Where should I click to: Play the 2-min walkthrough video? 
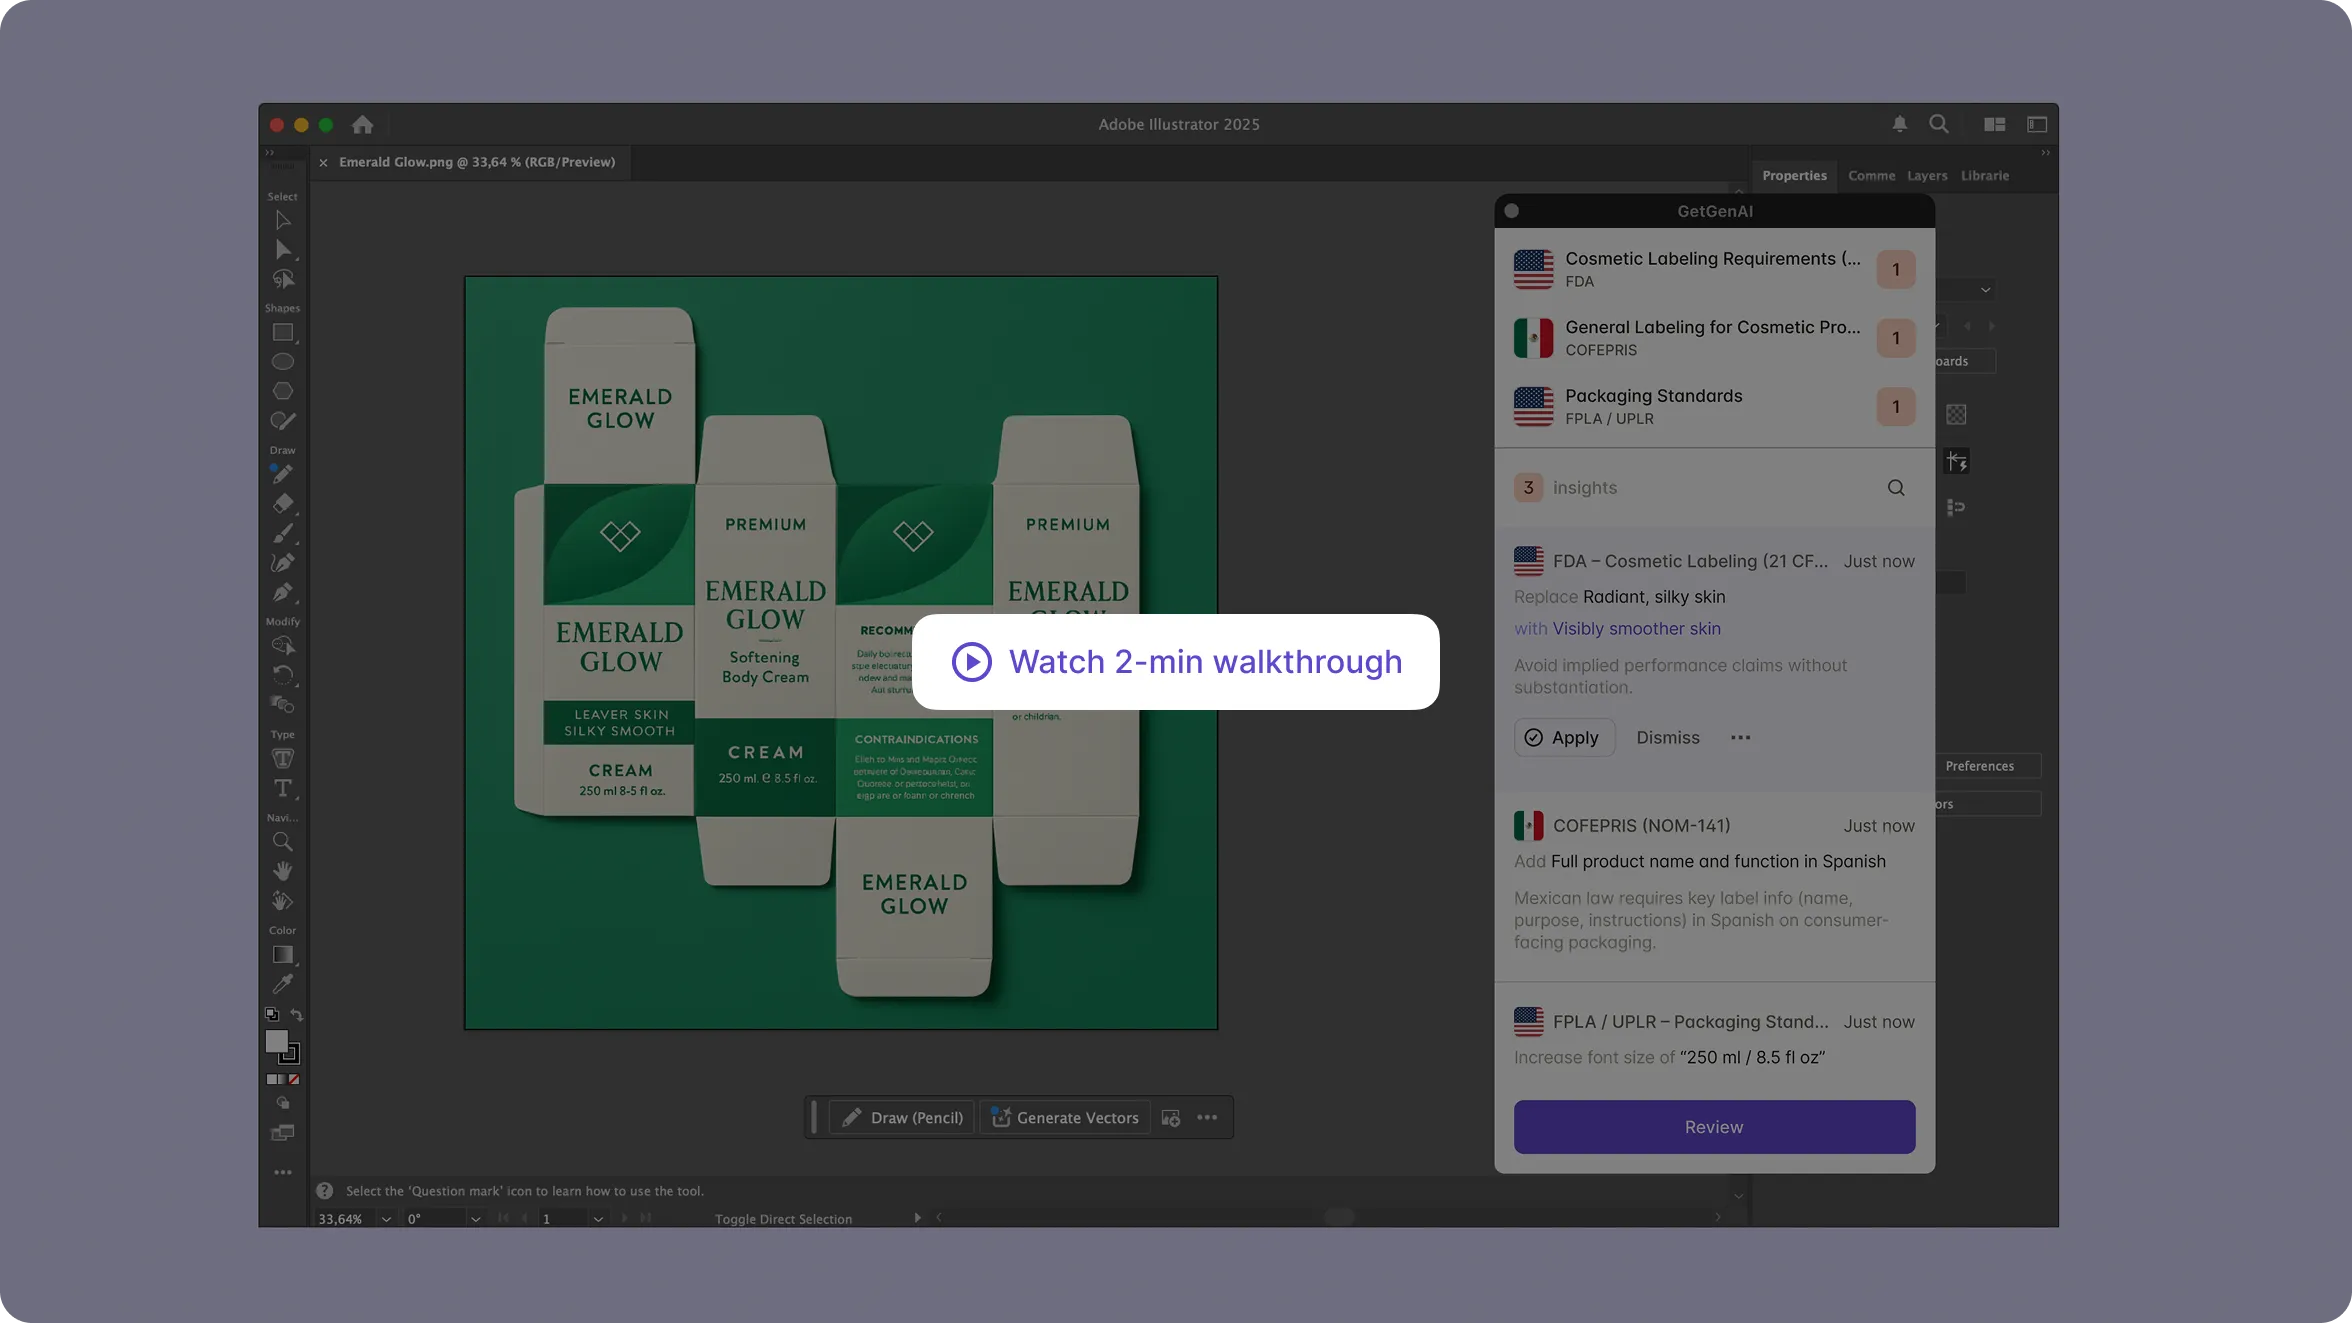coord(1175,662)
